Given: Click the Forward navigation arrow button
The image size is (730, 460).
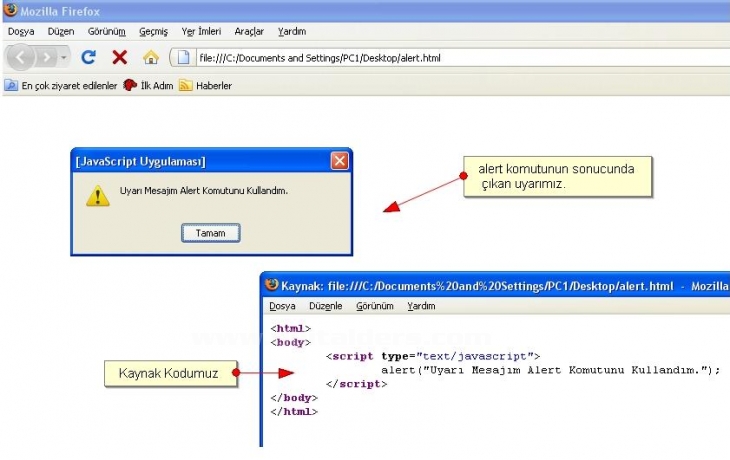Looking at the screenshot, I should 46,57.
